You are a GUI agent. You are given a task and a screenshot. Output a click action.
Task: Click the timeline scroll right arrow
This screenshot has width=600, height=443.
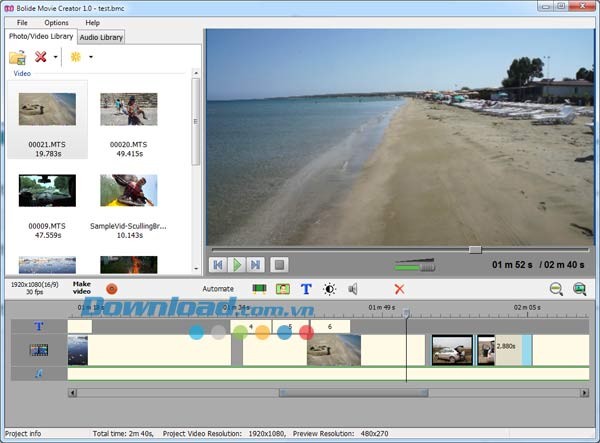pyautogui.click(x=584, y=393)
